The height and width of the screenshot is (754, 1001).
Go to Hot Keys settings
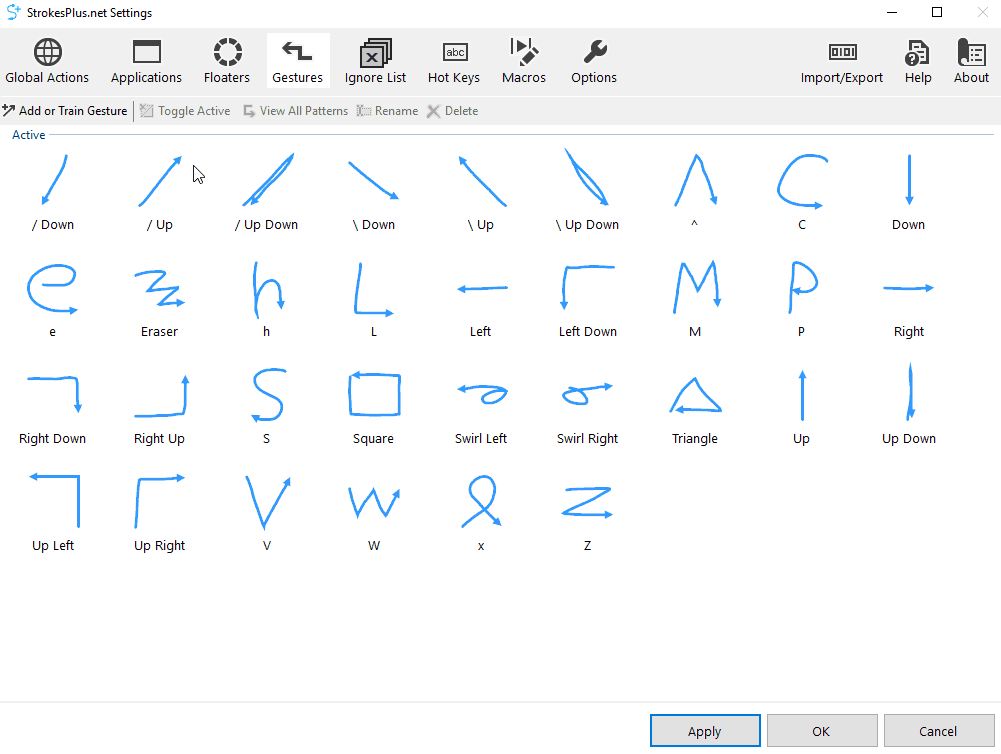click(454, 61)
